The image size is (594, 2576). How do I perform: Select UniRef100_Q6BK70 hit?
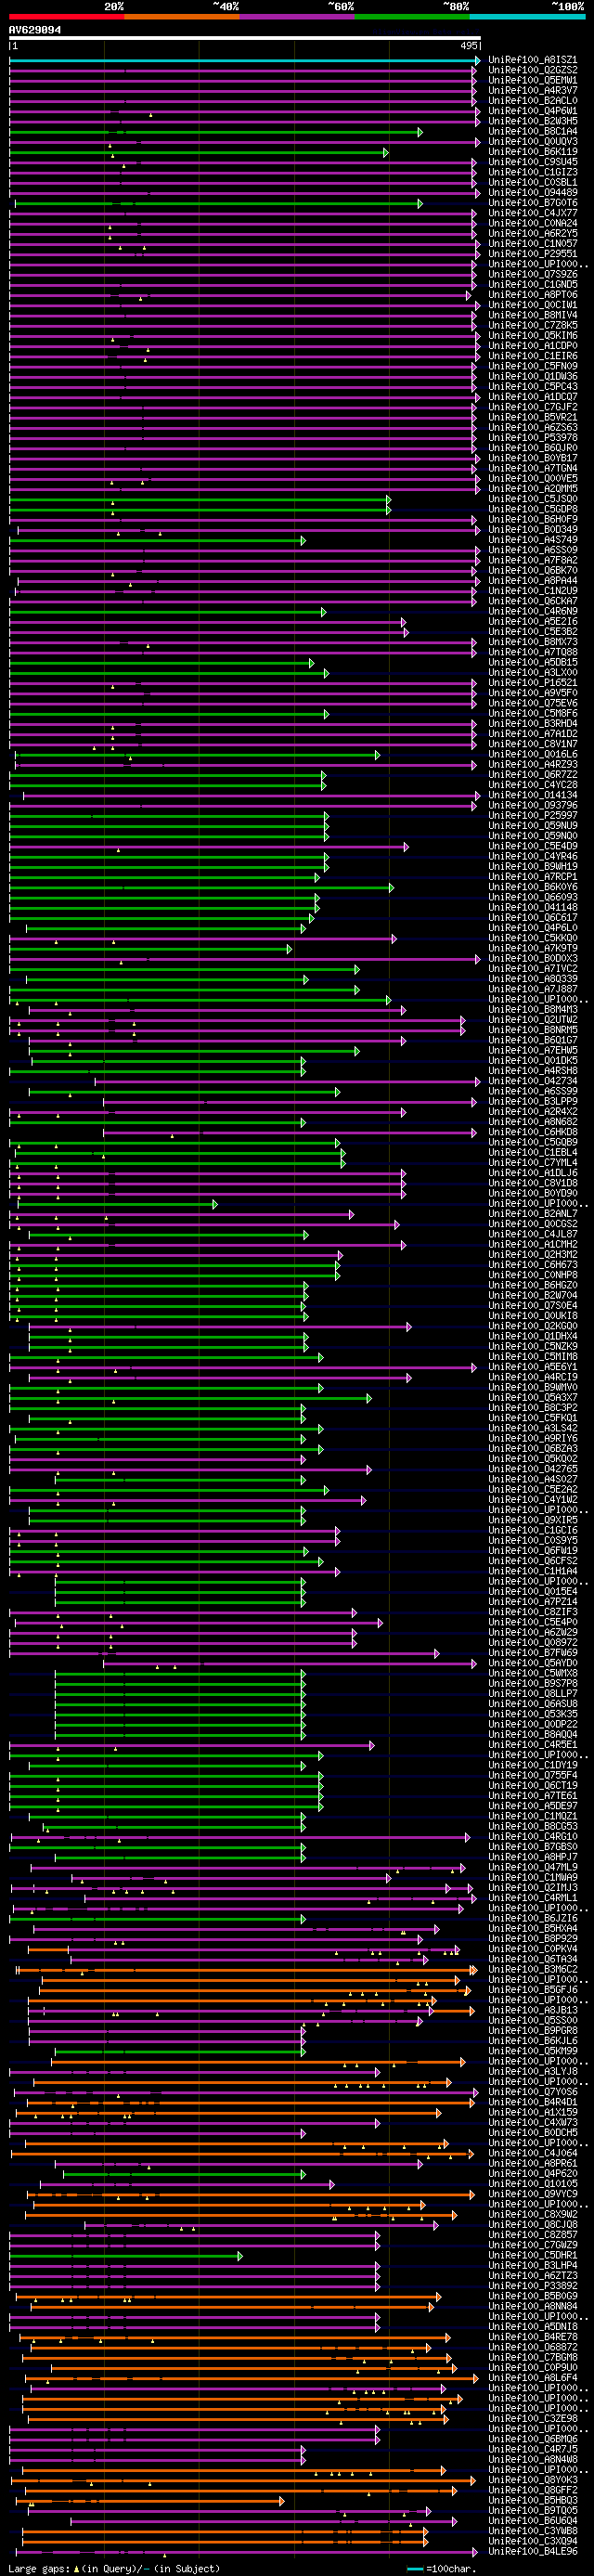coord(532,570)
